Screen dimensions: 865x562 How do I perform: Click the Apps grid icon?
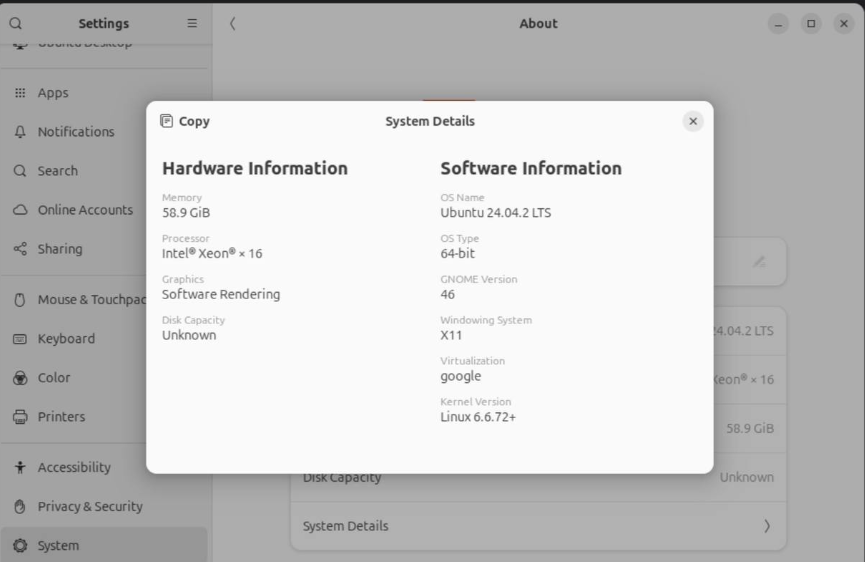click(x=20, y=93)
